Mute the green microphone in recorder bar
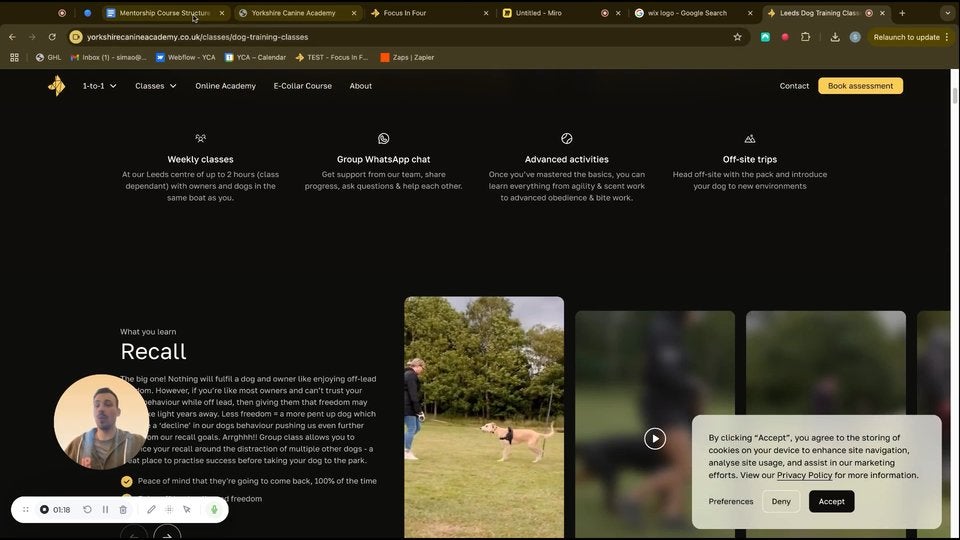The width and height of the screenshot is (960, 540). click(x=214, y=509)
